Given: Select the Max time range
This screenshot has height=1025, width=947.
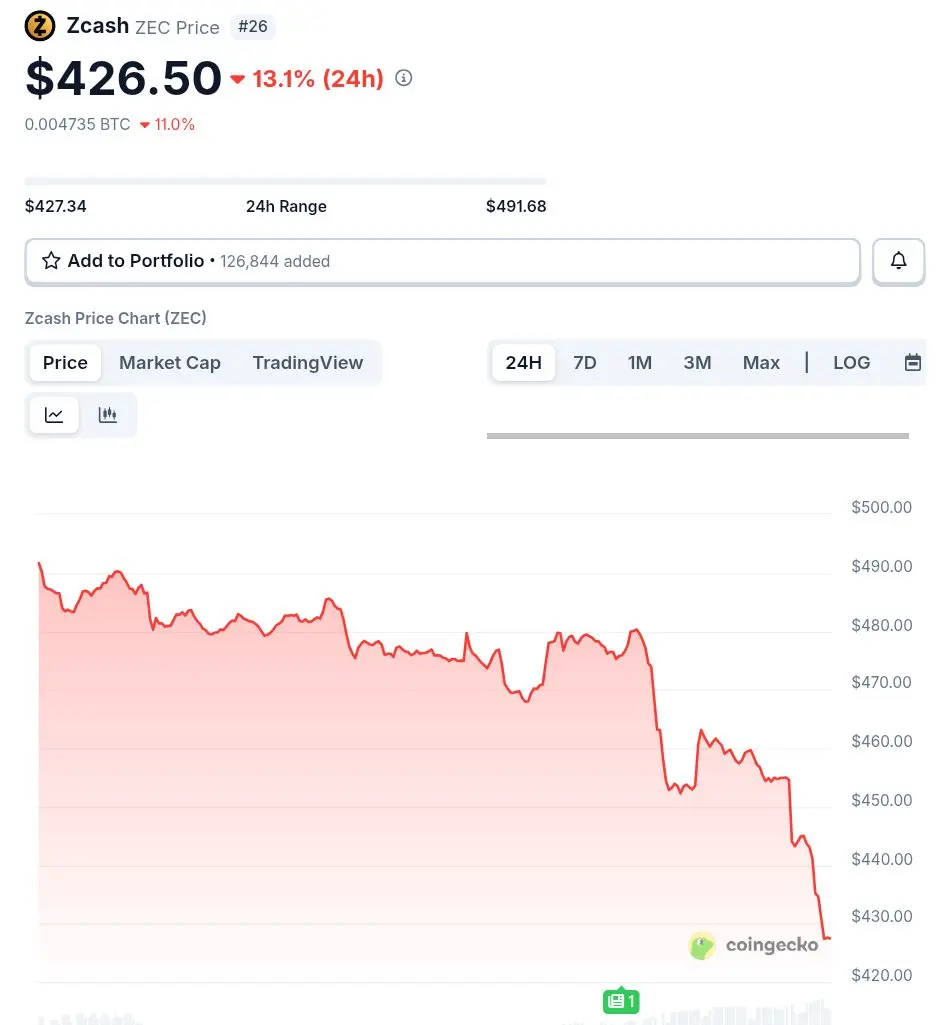Looking at the screenshot, I should pyautogui.click(x=761, y=363).
